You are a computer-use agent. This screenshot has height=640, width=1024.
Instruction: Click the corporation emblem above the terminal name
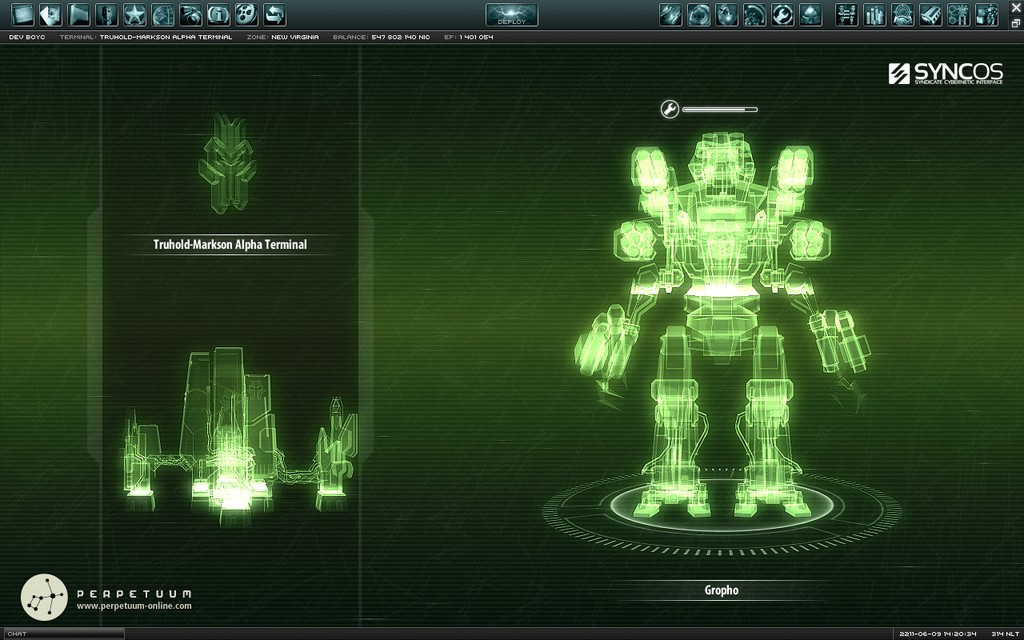[227, 163]
